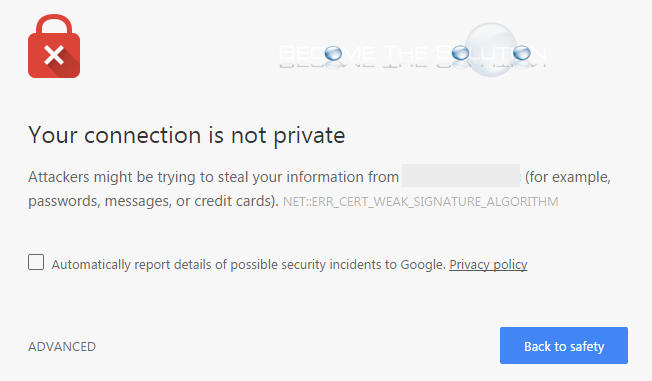Open the Privacy policy link
The width and height of the screenshot is (652, 381).
coord(488,265)
